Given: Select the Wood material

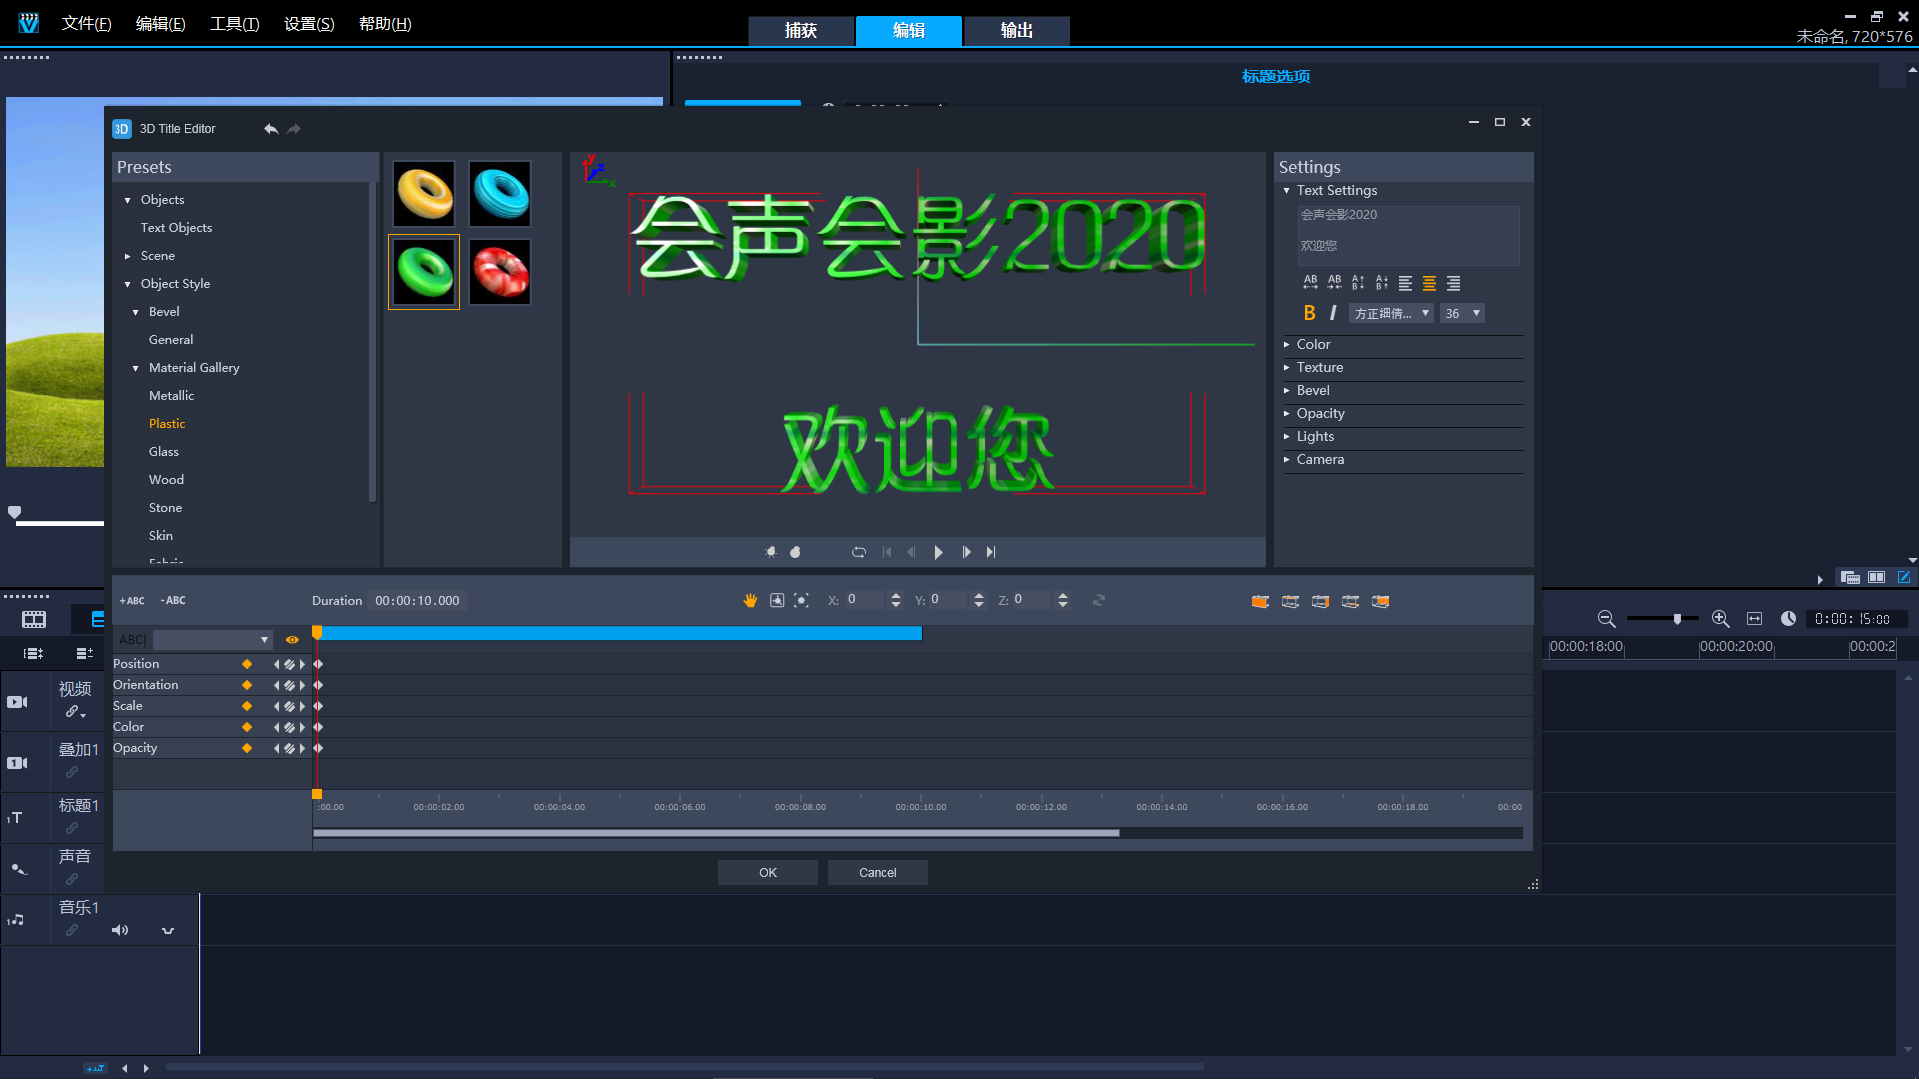Looking at the screenshot, I should [166, 480].
